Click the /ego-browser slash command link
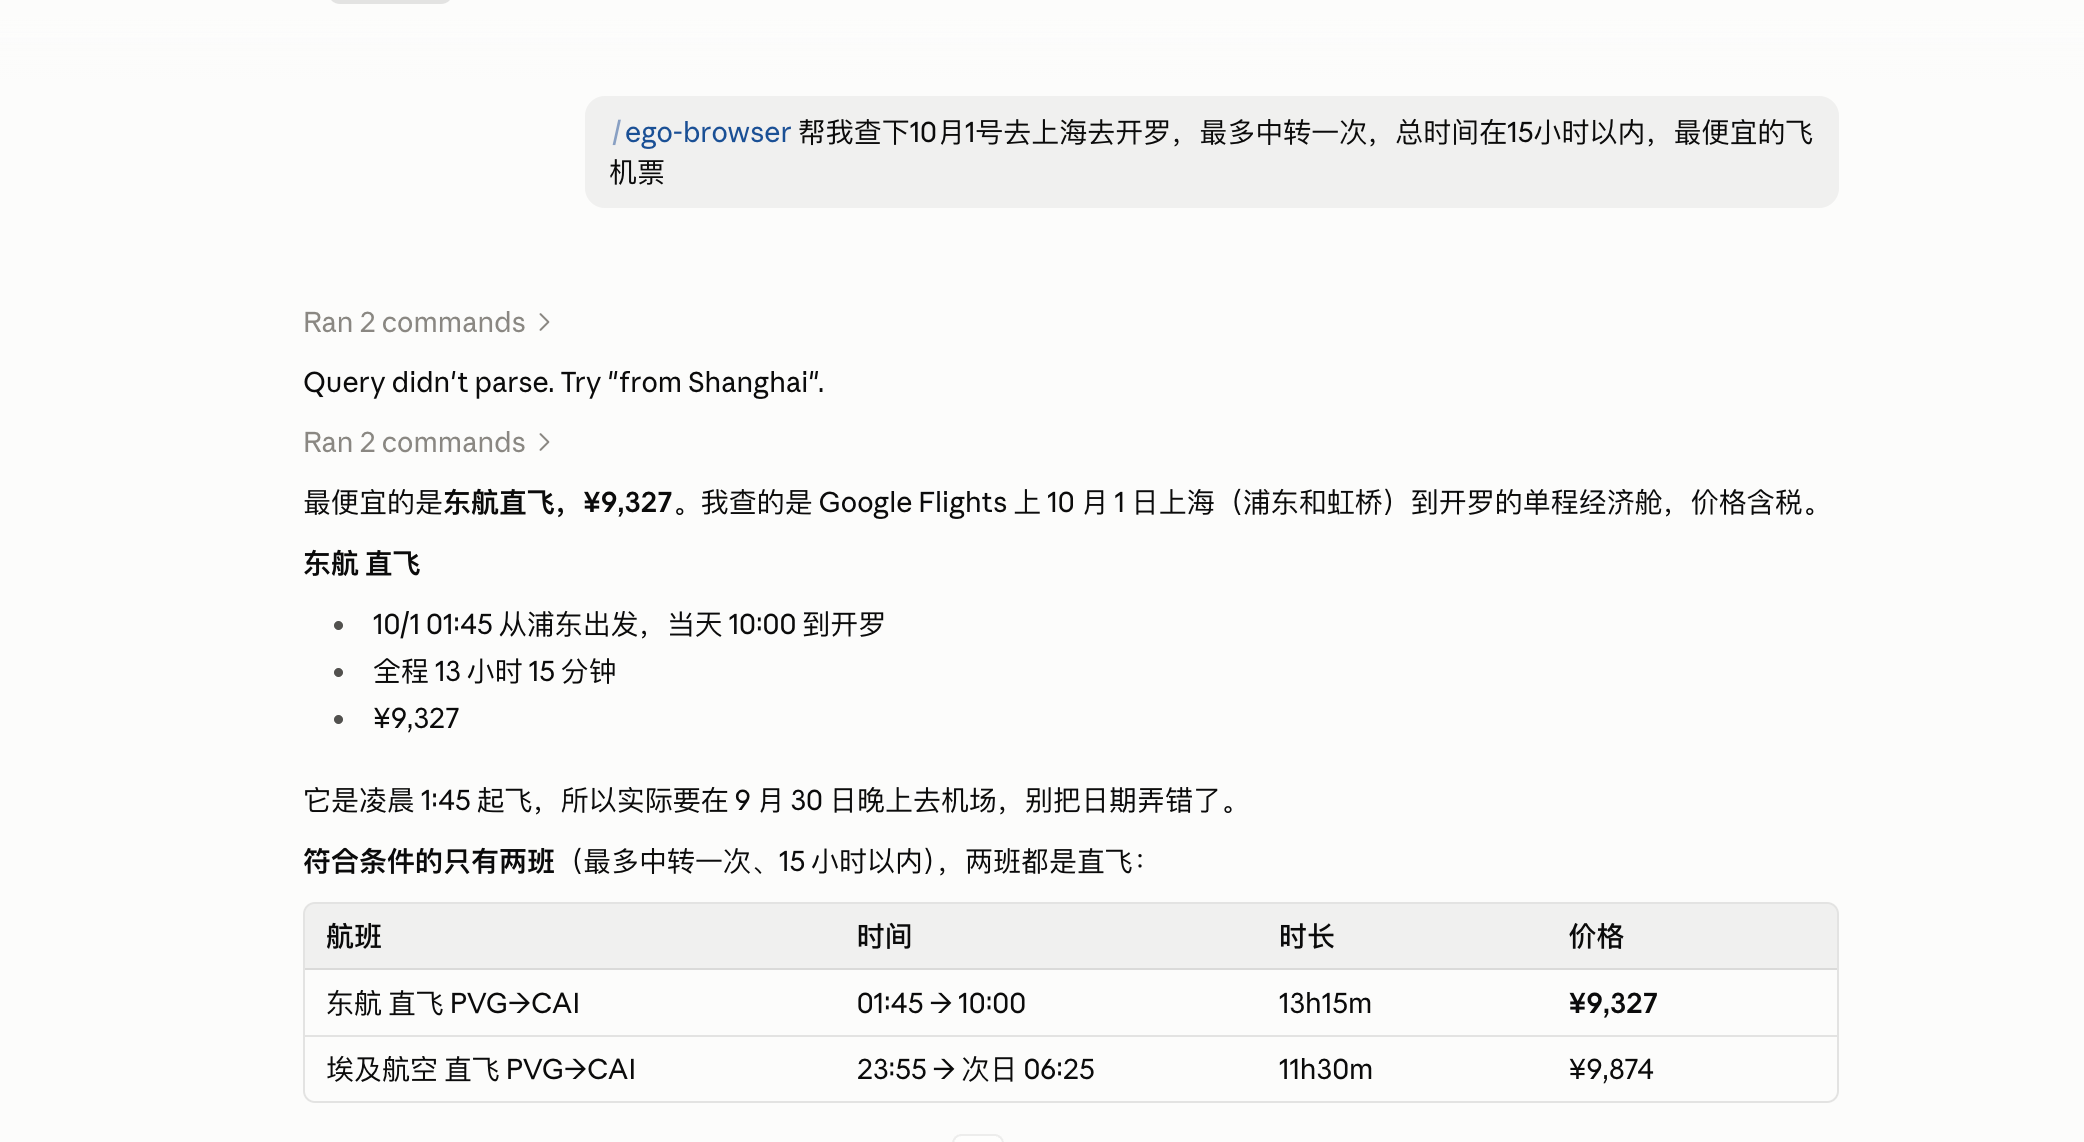 click(x=701, y=132)
